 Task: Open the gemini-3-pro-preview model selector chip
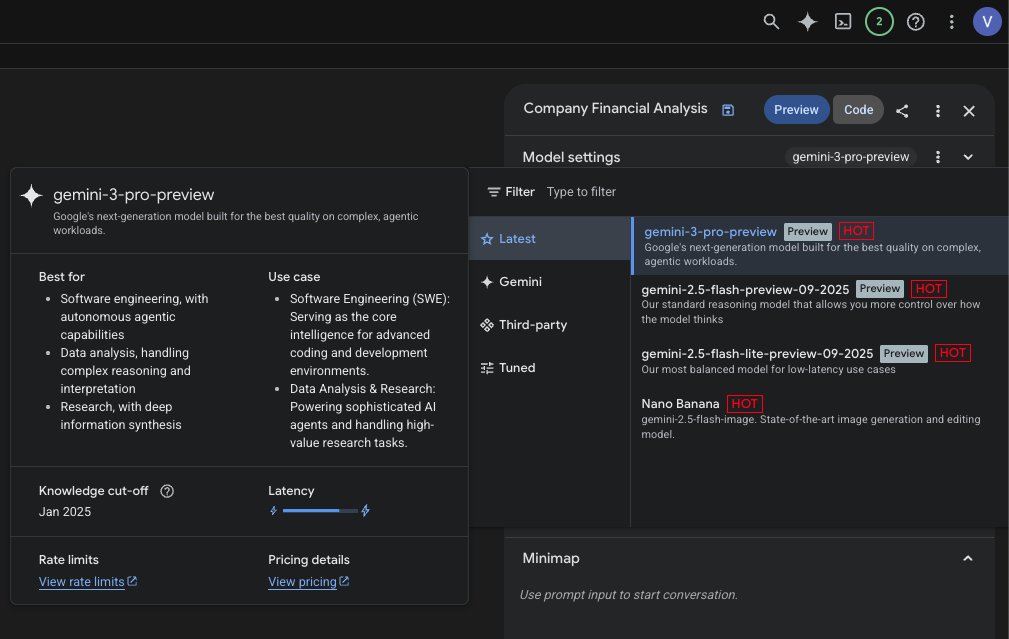pos(850,157)
